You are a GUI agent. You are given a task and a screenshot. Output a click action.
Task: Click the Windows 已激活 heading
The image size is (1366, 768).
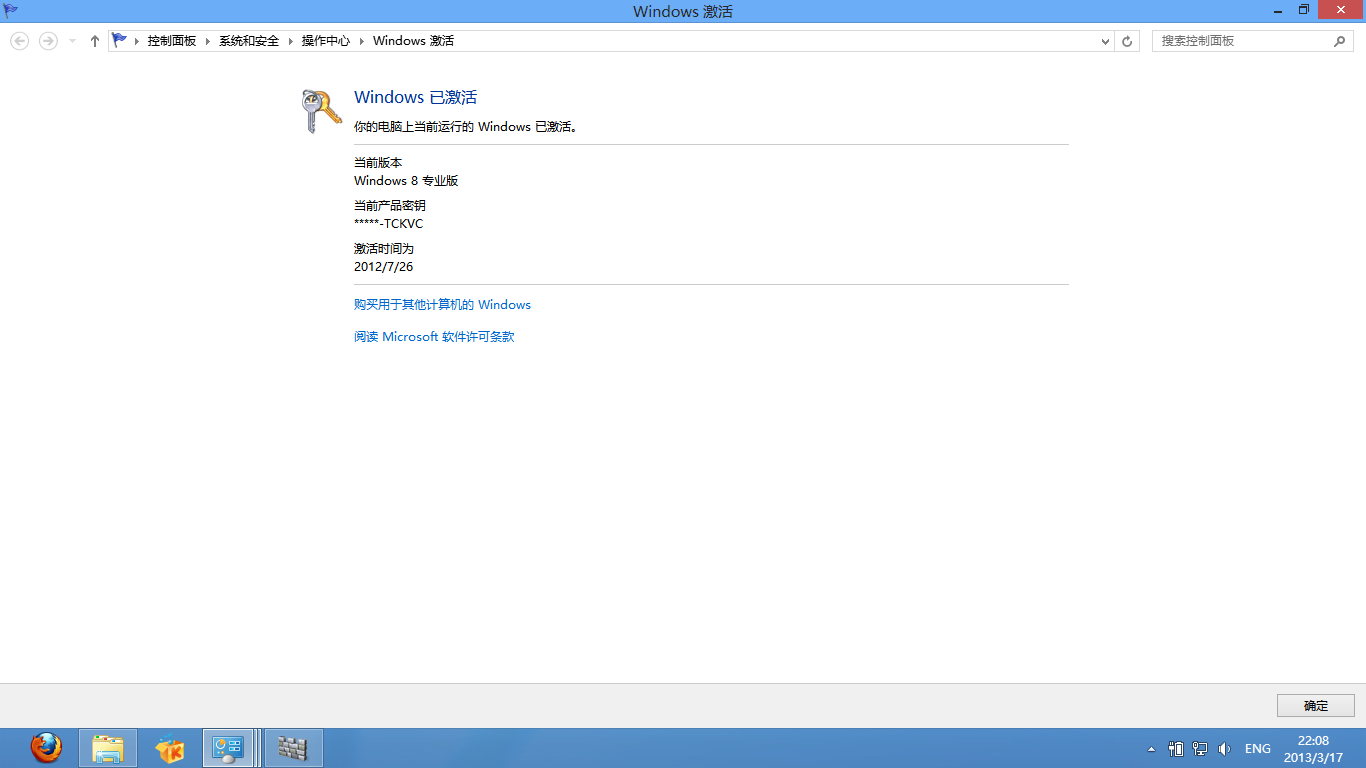pyautogui.click(x=416, y=97)
